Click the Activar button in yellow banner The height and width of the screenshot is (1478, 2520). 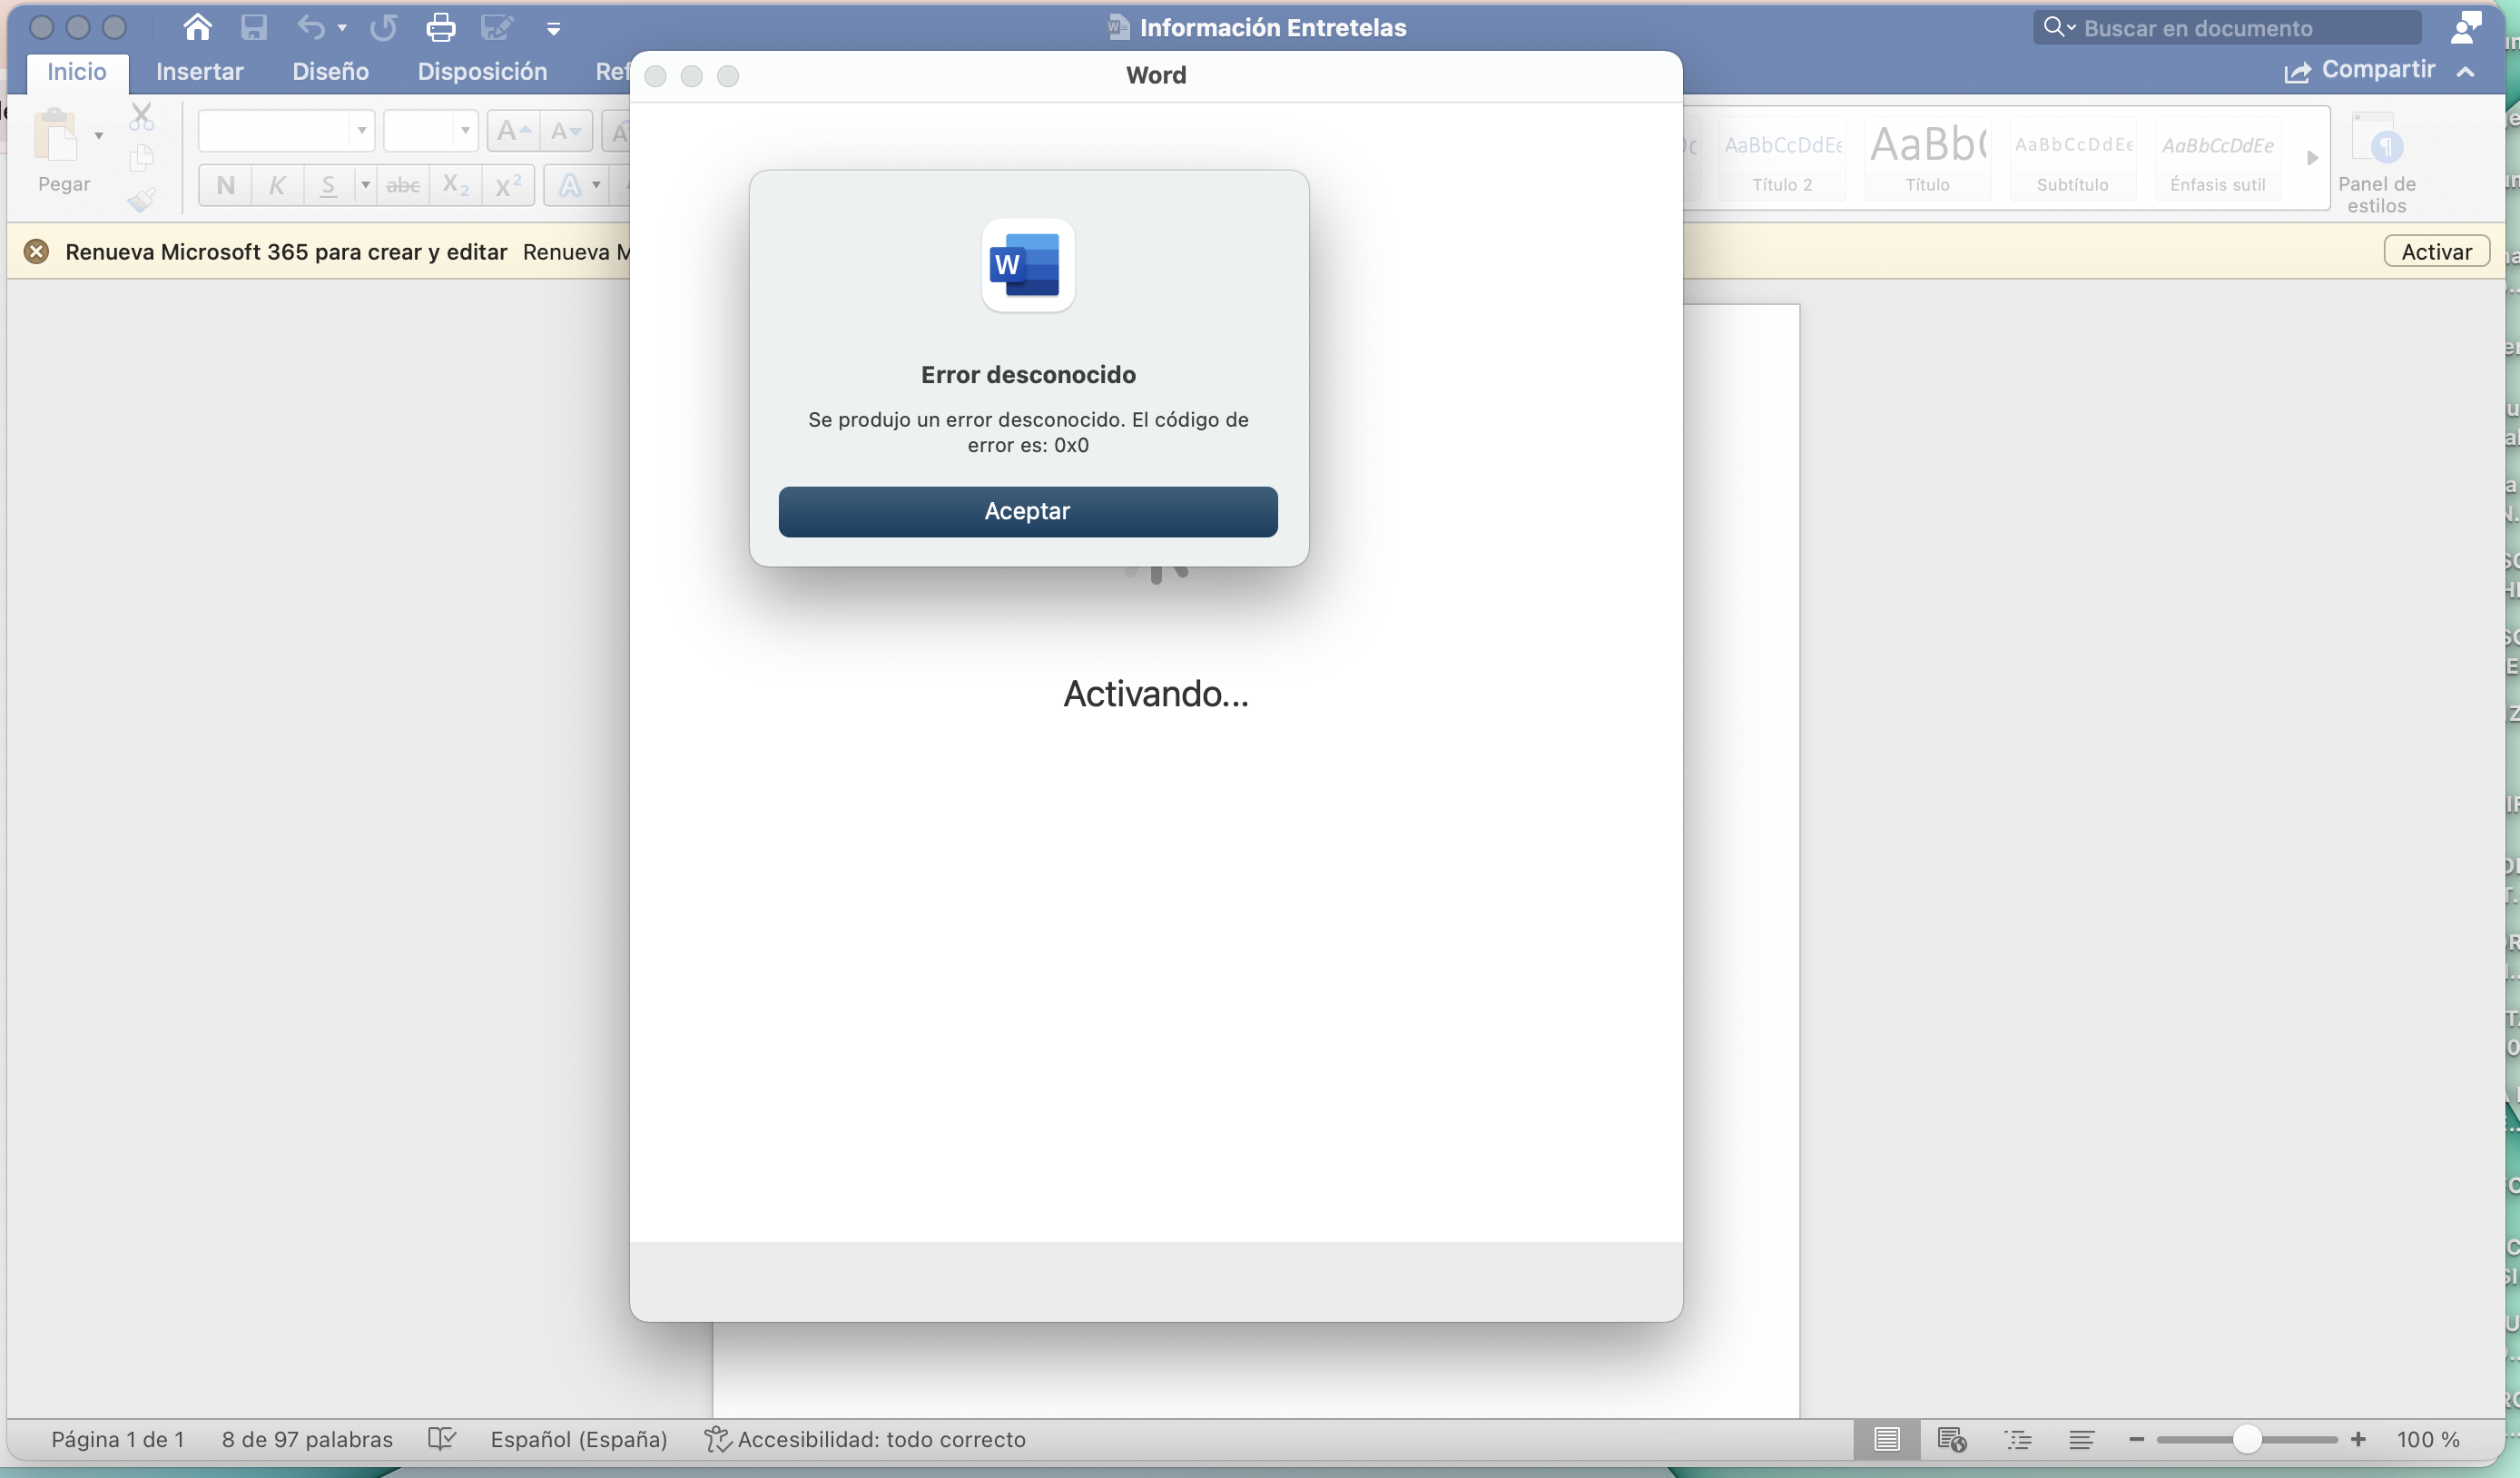[x=2437, y=251]
